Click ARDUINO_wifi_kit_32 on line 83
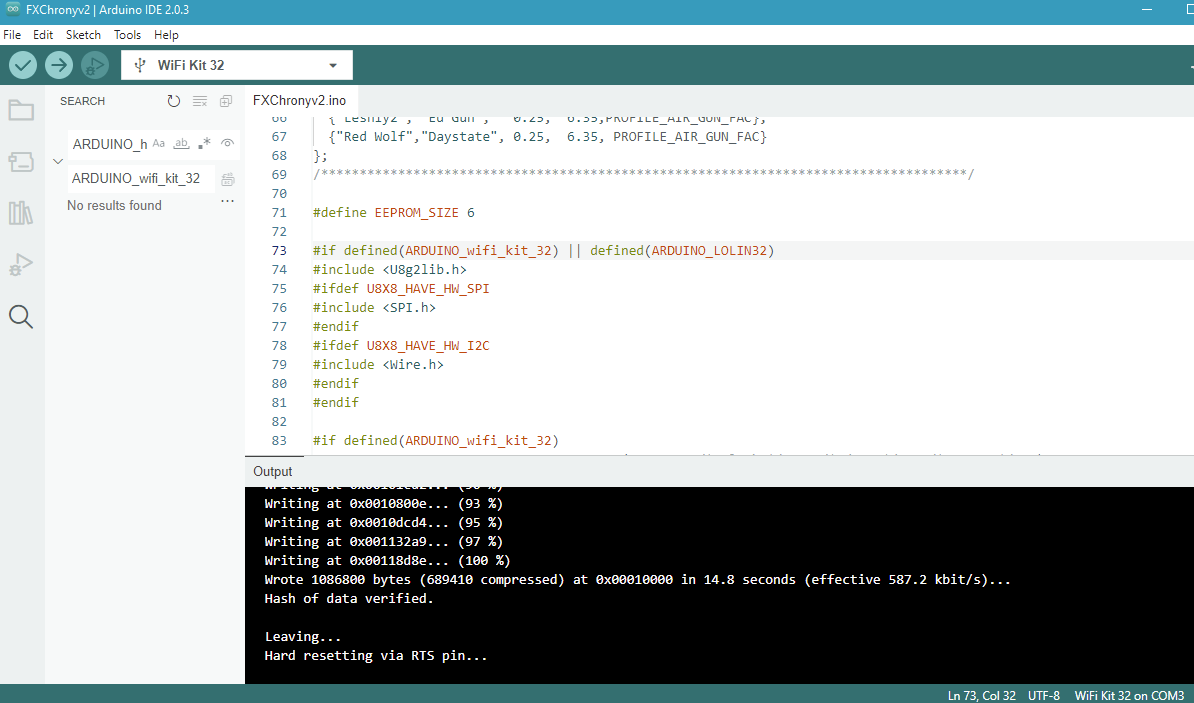The width and height of the screenshot is (1194, 703). tap(478, 440)
